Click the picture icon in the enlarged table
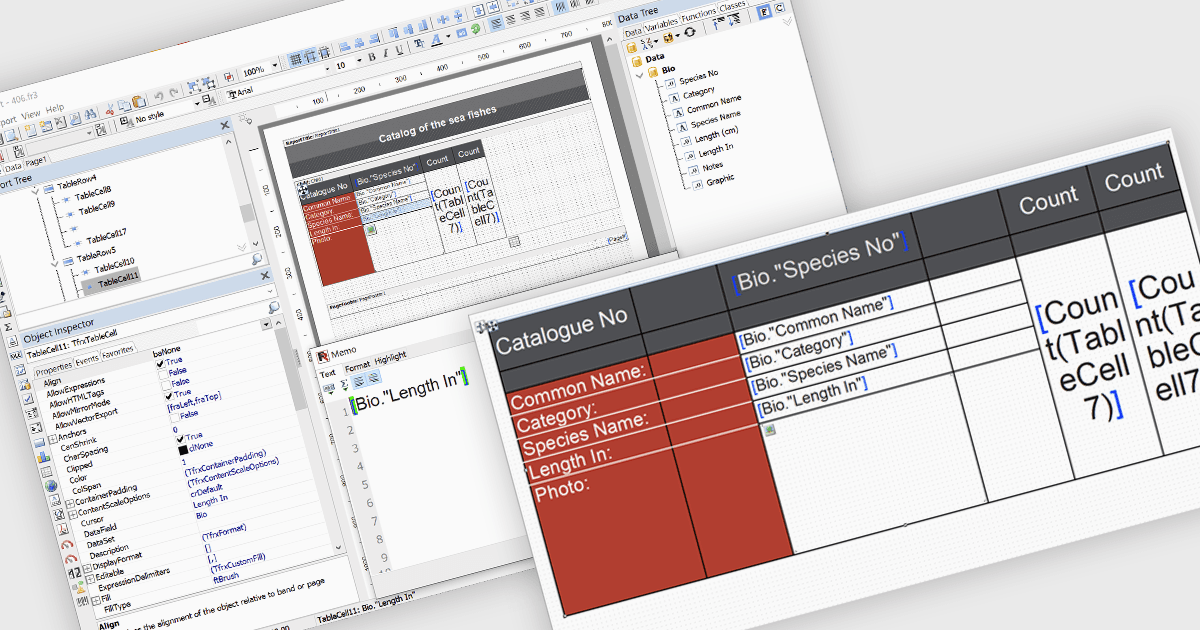 (x=769, y=430)
